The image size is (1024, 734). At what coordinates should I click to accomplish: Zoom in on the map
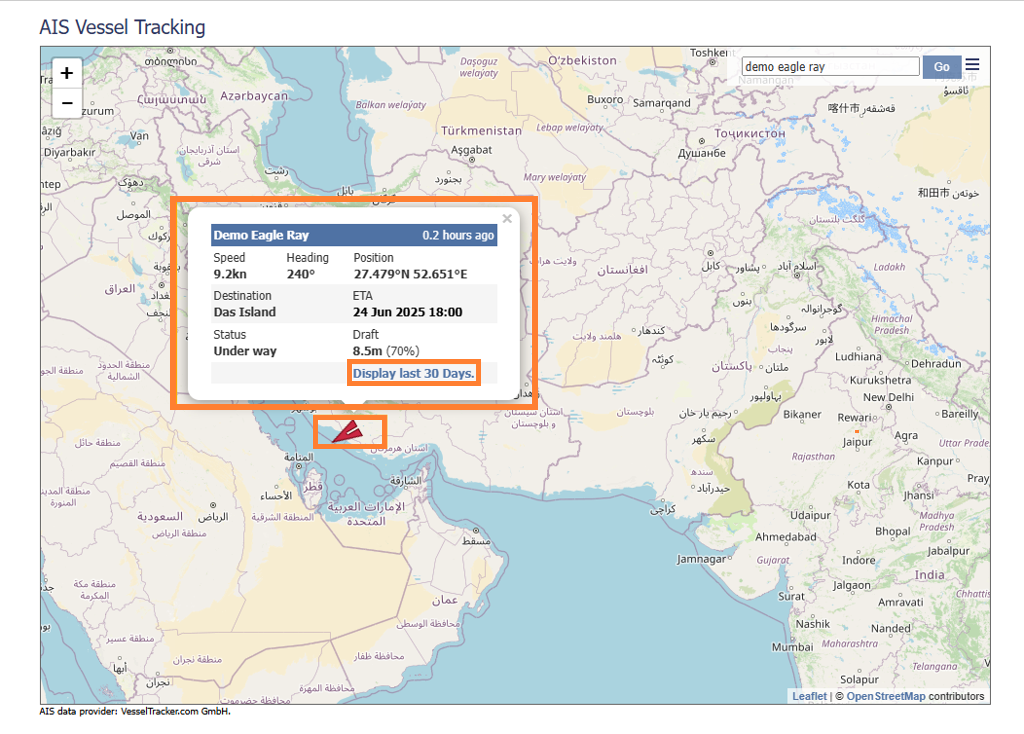67,73
